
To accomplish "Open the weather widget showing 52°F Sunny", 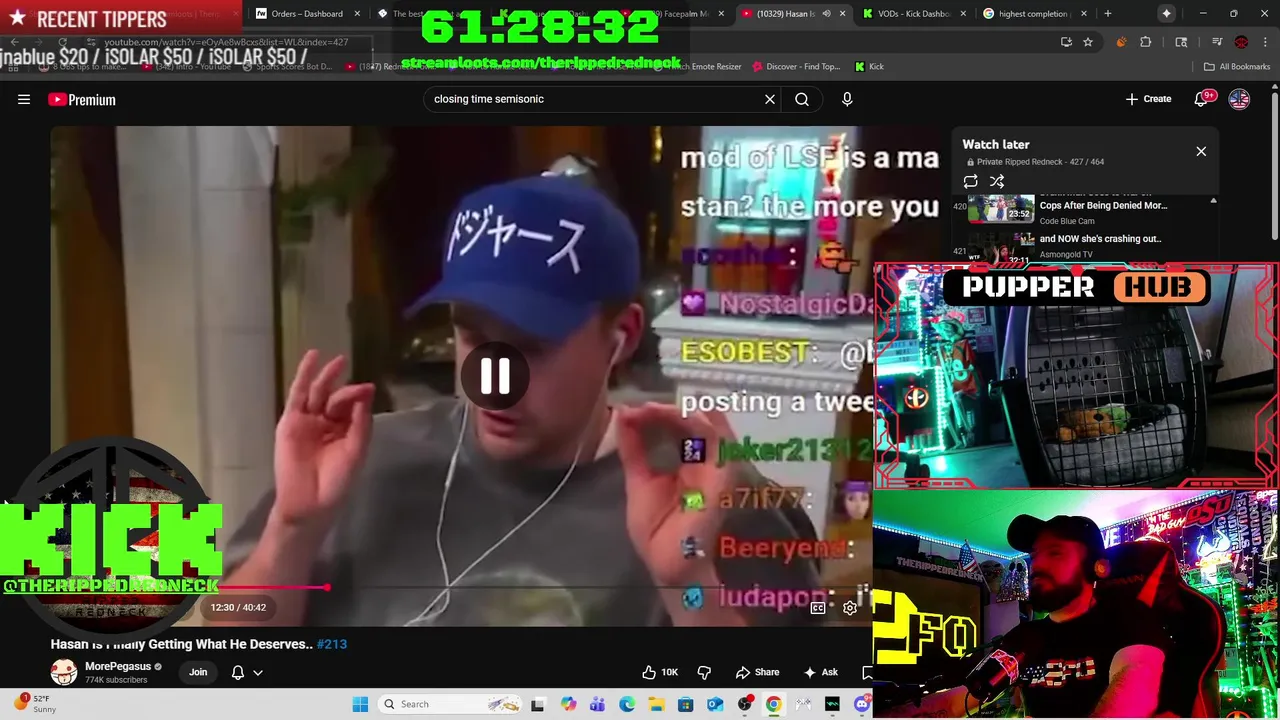I will click(34, 703).
